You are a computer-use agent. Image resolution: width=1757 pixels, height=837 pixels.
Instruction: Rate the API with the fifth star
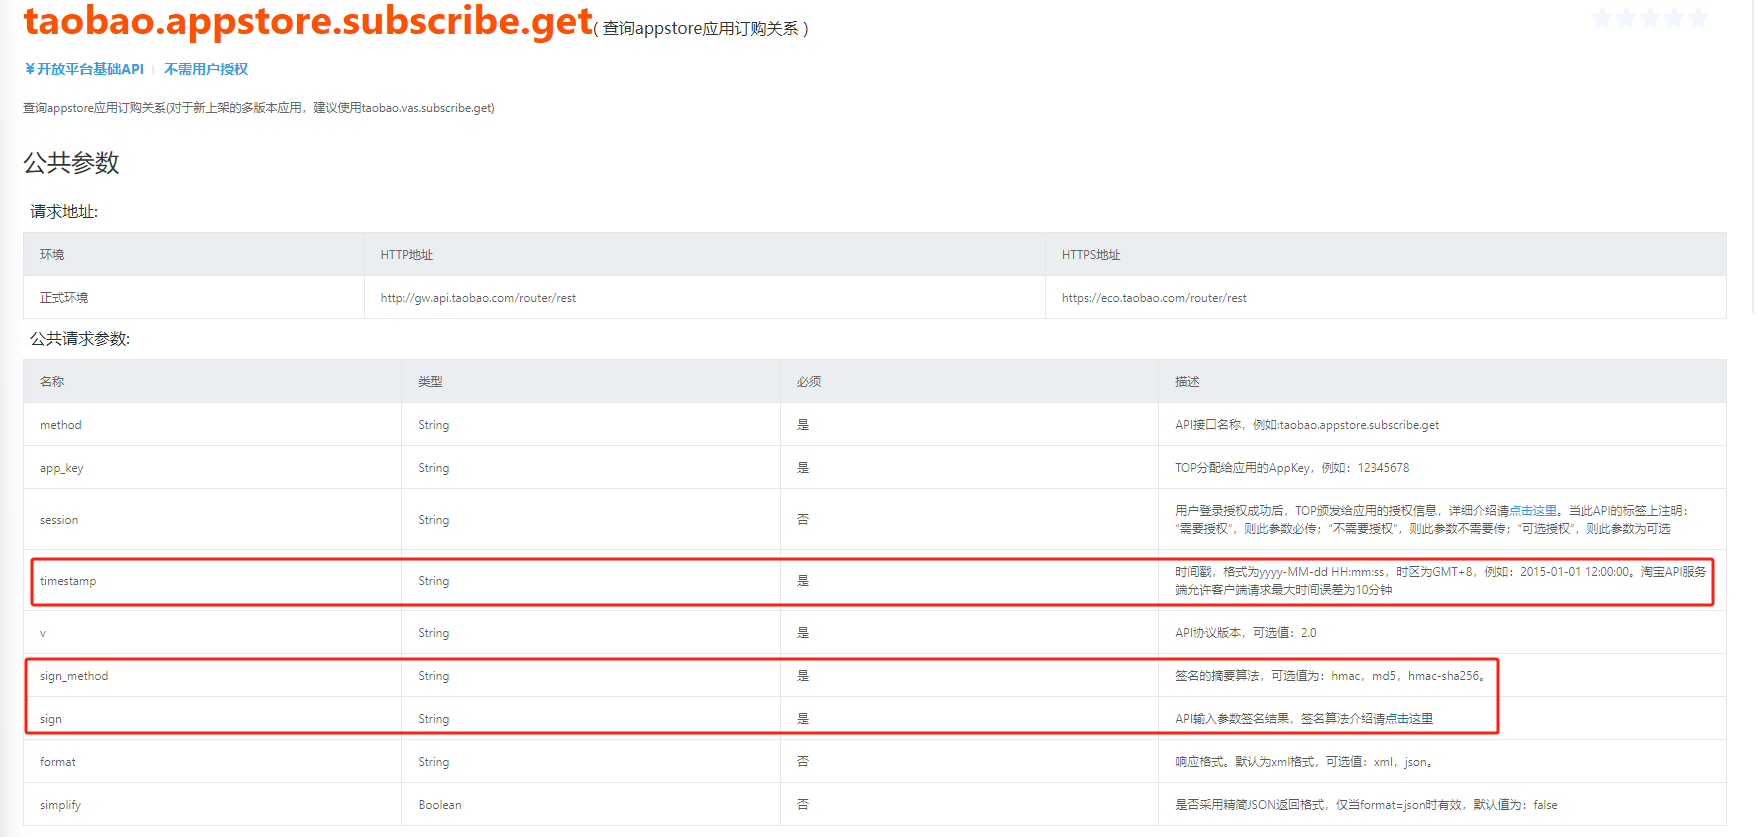(1698, 18)
